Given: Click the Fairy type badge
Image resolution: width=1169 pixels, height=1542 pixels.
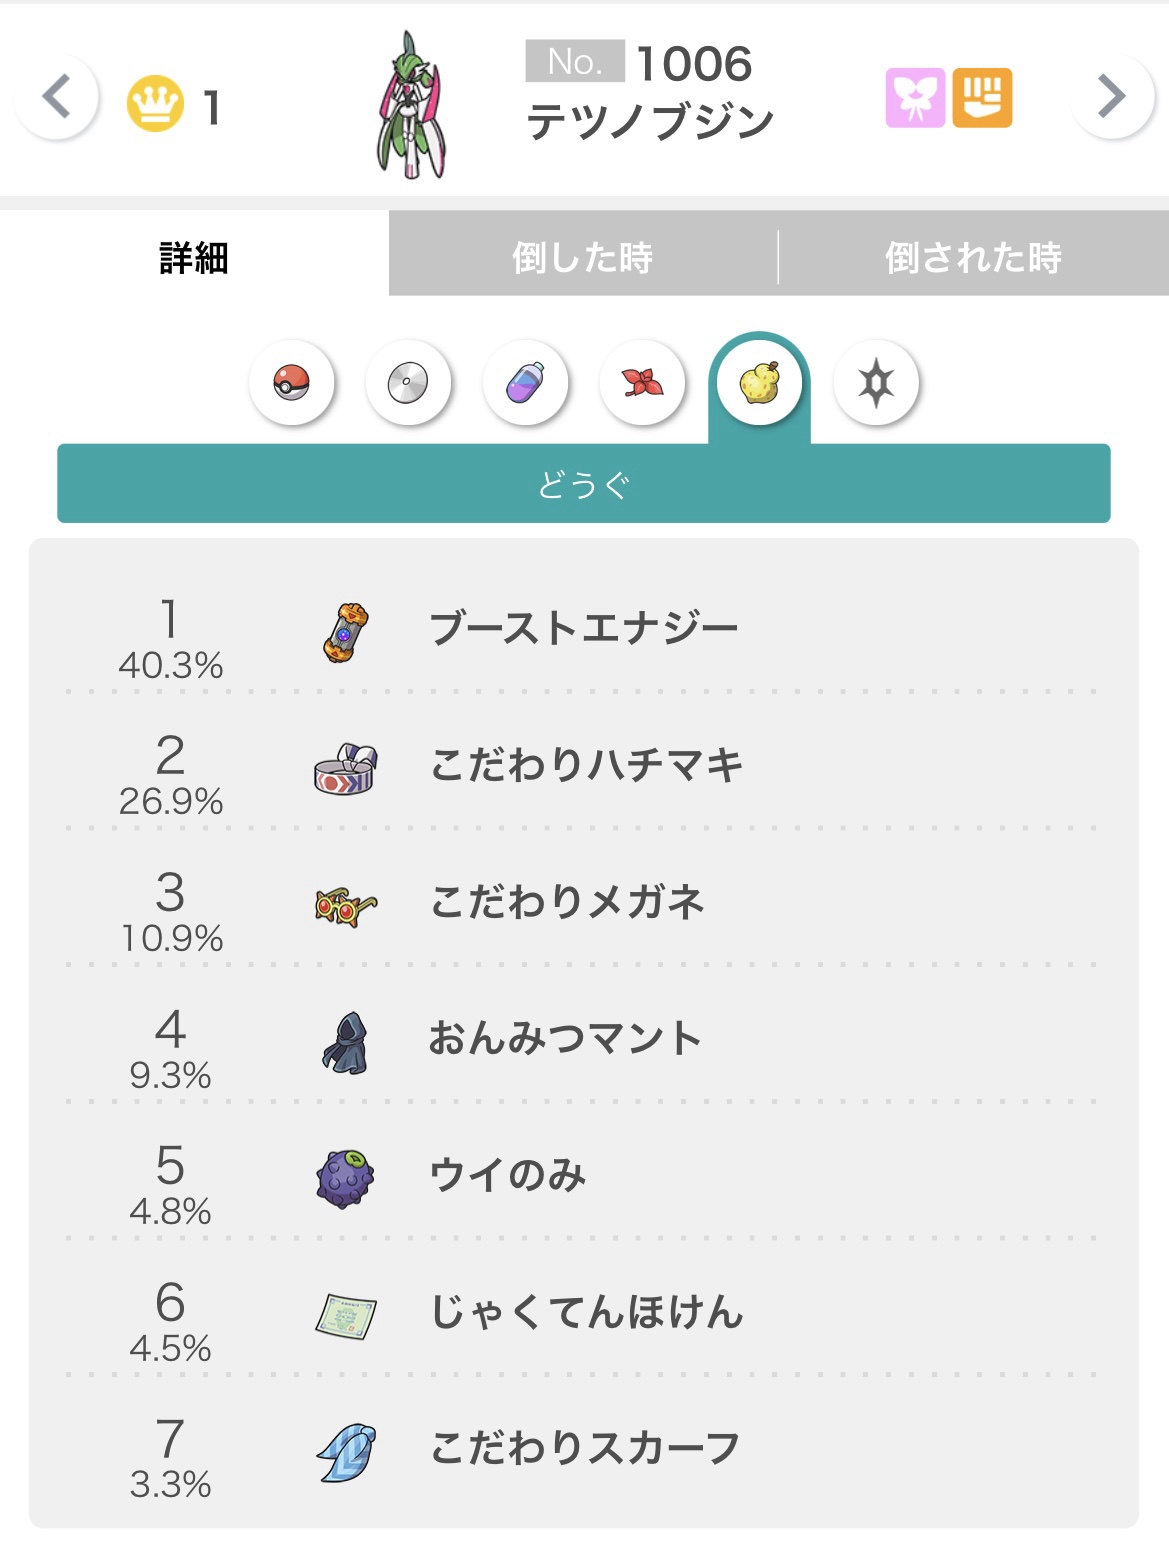Looking at the screenshot, I should (x=914, y=98).
